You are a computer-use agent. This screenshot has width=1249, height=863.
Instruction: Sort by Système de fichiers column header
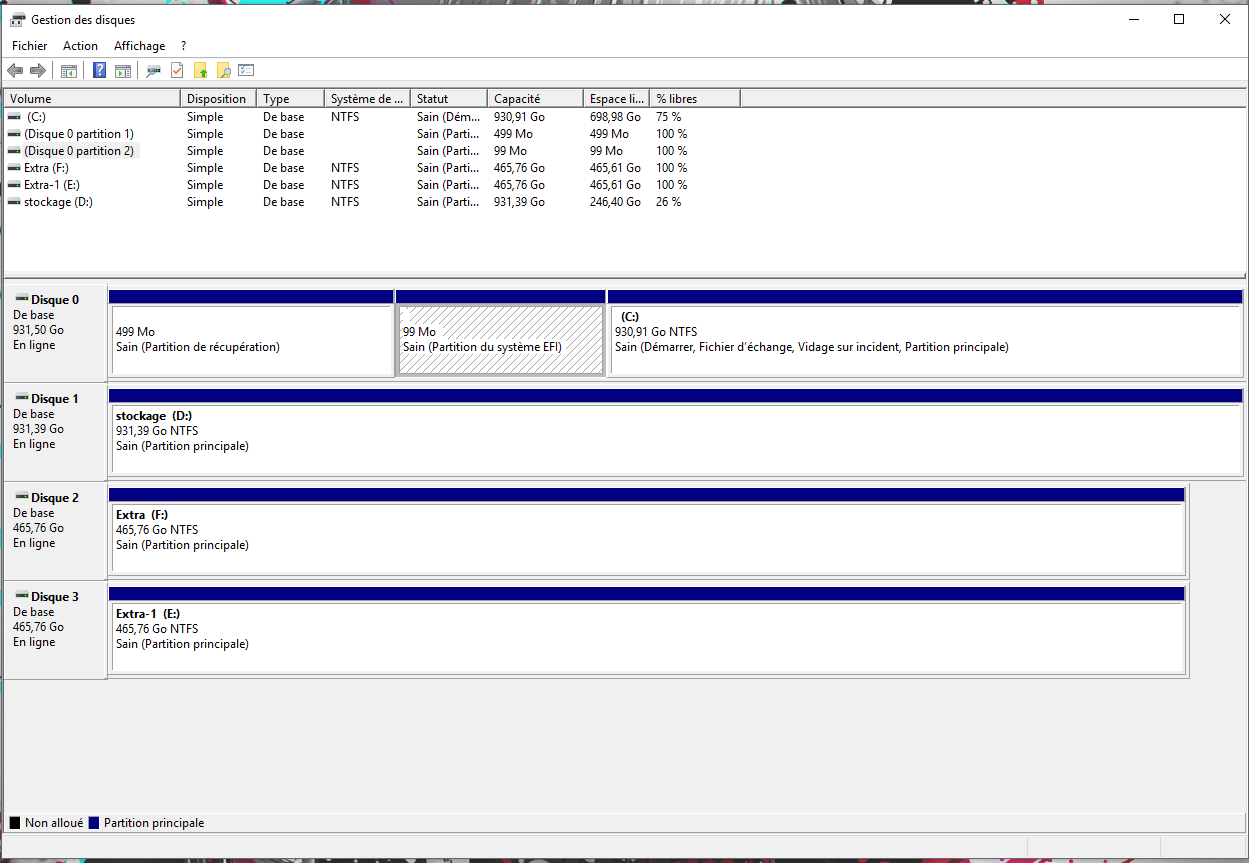coord(368,99)
